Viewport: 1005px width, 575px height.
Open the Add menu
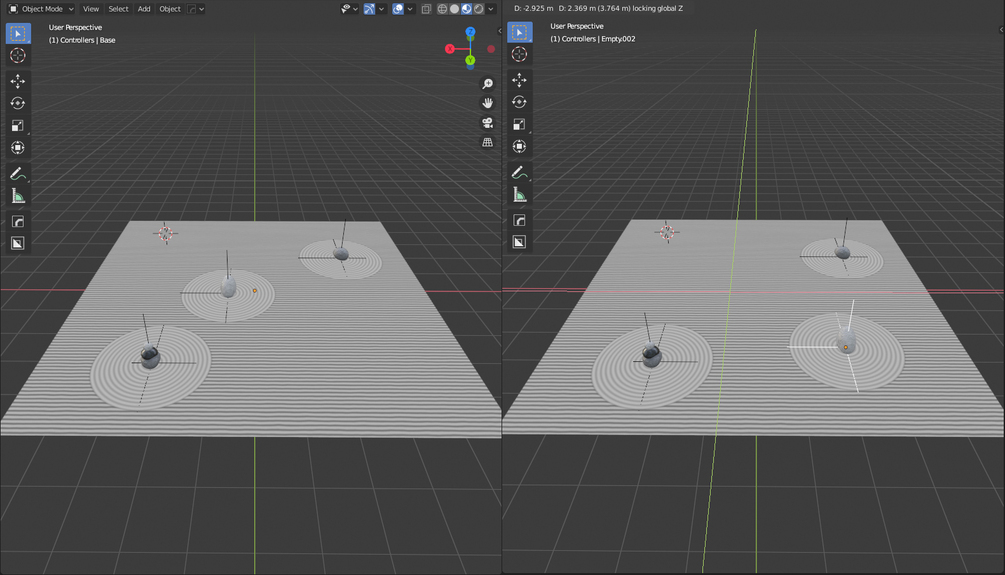pos(144,9)
